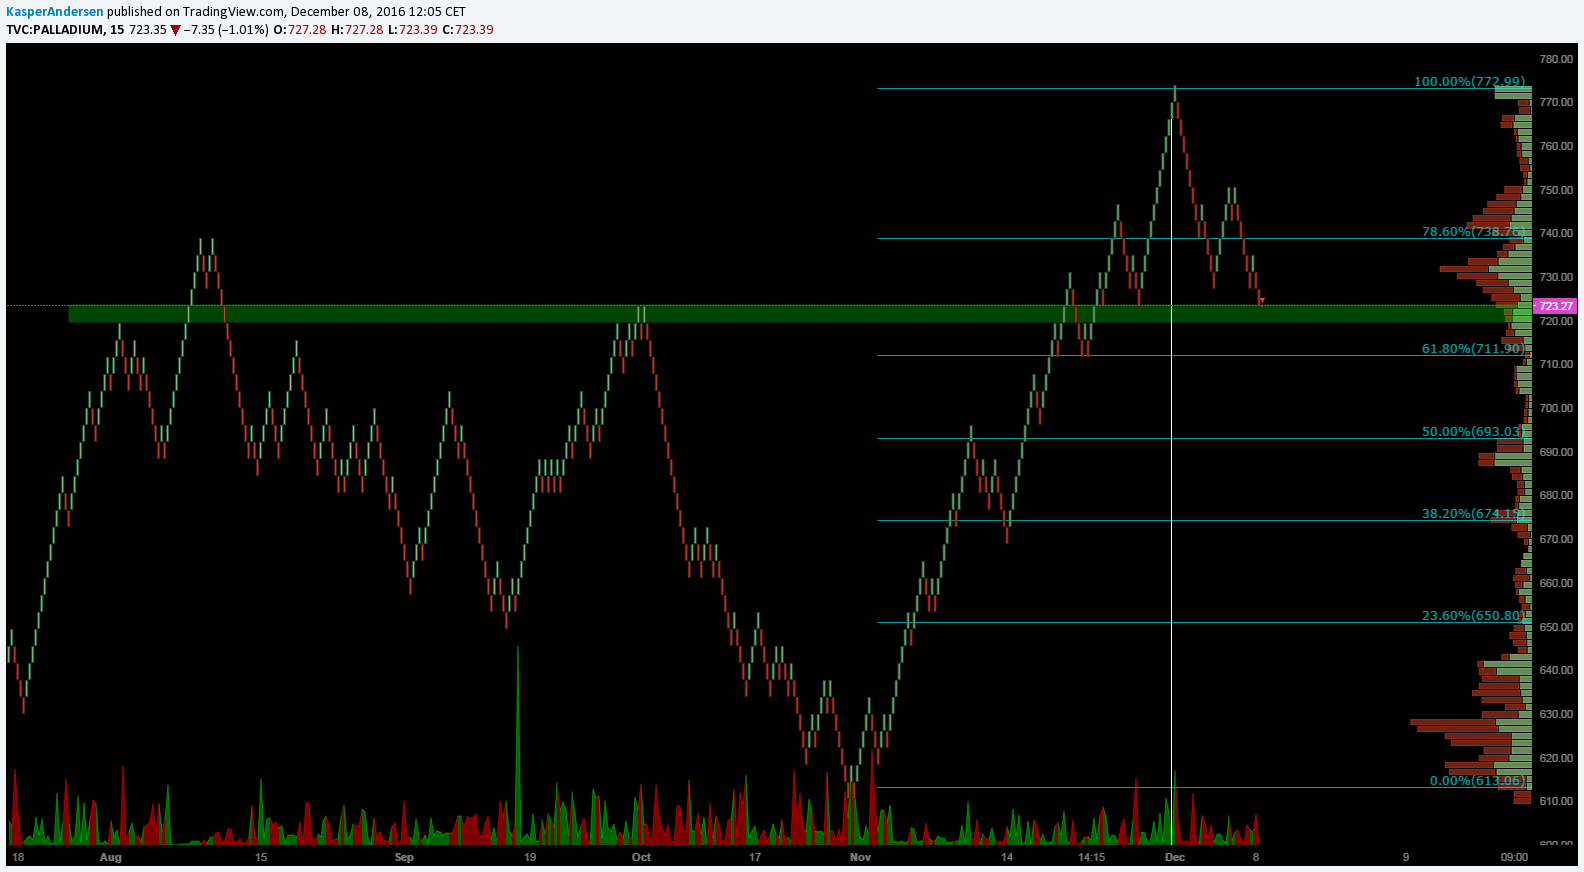
Task: Select the 0.00%(613.06) Fibonacci label
Action: tap(1478, 781)
